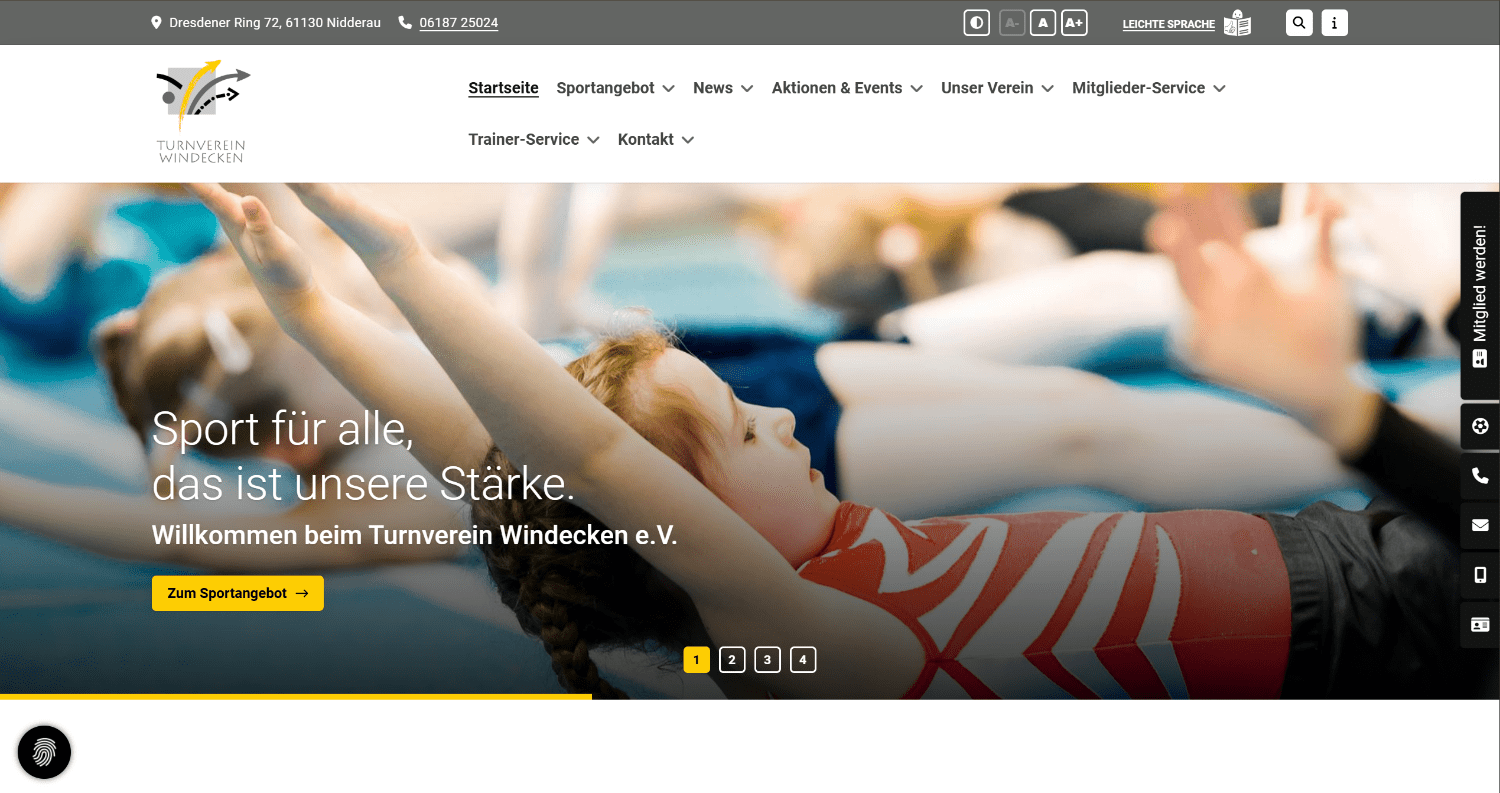Click the mobile phone sidebar icon
This screenshot has height=793, width=1500.
click(1480, 575)
